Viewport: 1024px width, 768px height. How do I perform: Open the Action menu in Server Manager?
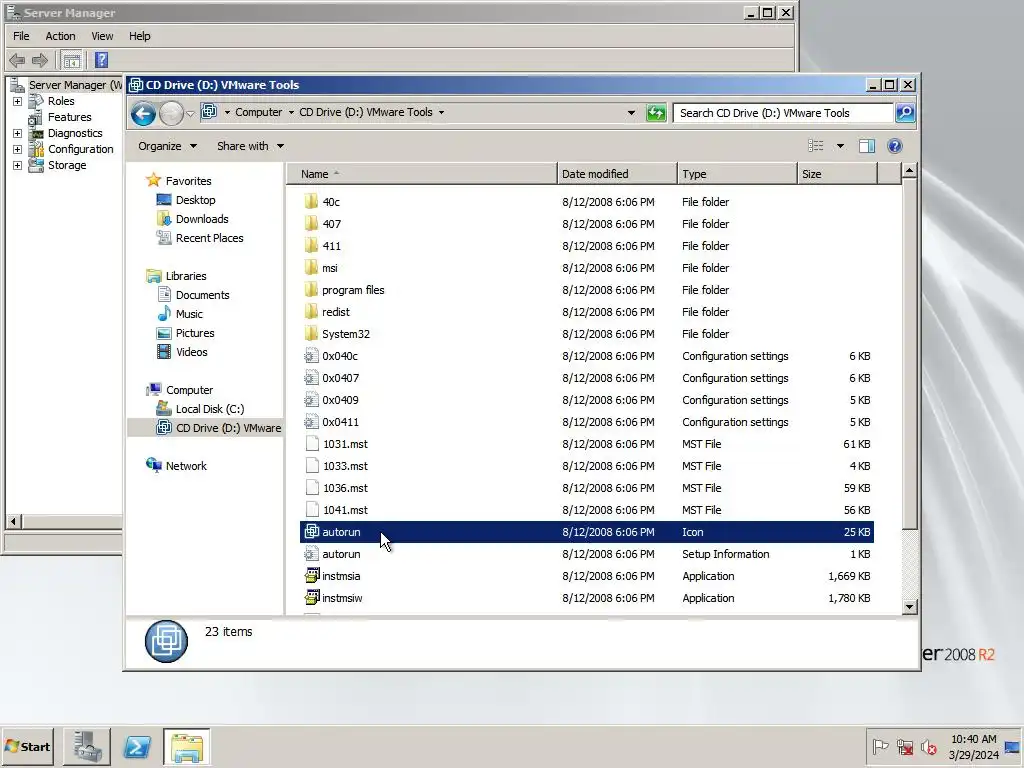[x=60, y=36]
